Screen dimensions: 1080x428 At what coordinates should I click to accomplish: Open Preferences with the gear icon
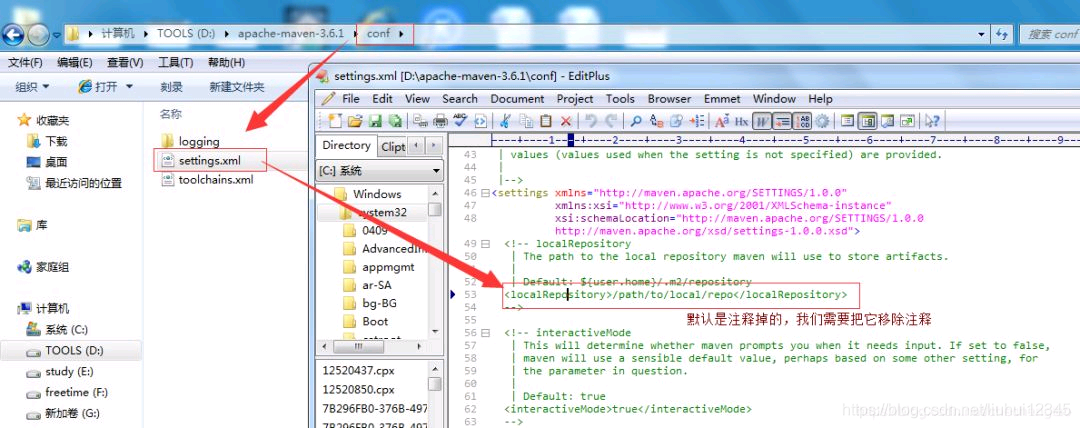822,121
